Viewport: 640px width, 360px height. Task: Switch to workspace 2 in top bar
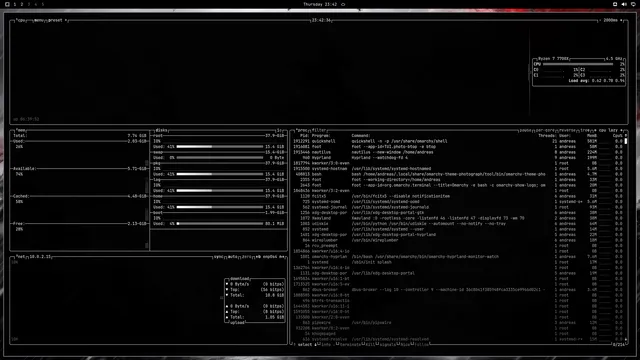[22, 4]
